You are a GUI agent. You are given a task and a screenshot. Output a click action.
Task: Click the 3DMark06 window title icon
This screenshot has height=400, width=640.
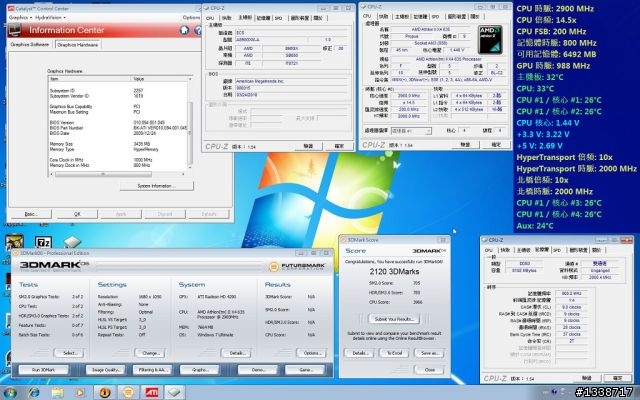pos(16,253)
